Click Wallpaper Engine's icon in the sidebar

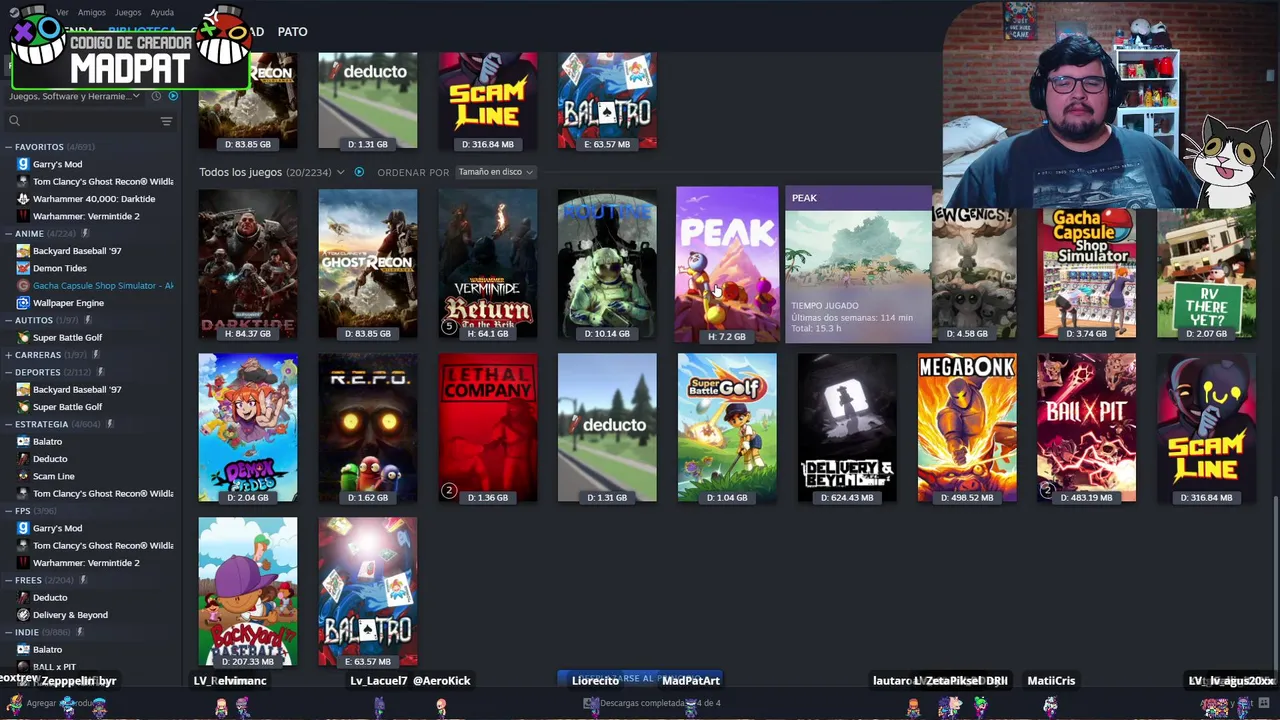23,303
